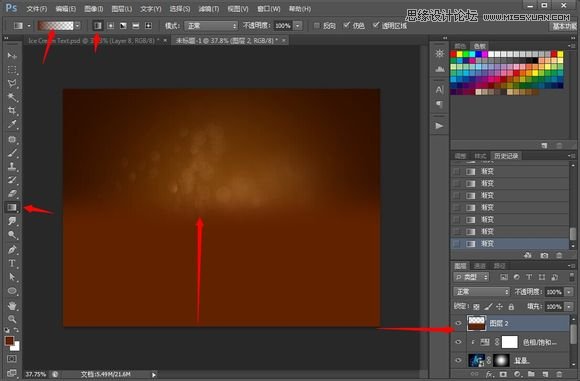Hide the 色相/饱和度 adjustment layer

(458, 342)
